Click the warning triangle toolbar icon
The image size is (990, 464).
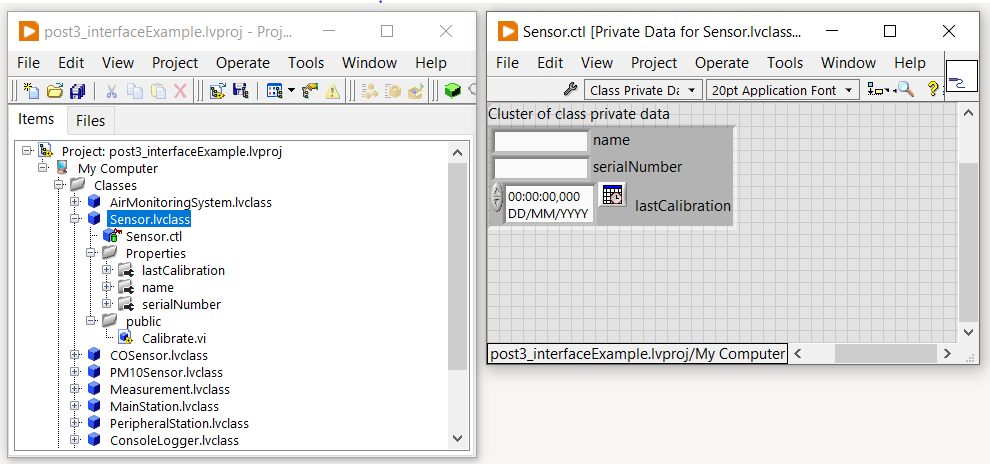click(332, 91)
